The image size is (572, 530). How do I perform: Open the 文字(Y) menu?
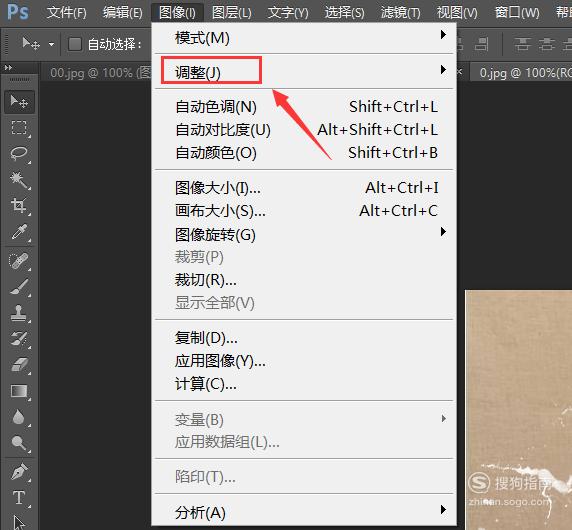pyautogui.click(x=288, y=13)
